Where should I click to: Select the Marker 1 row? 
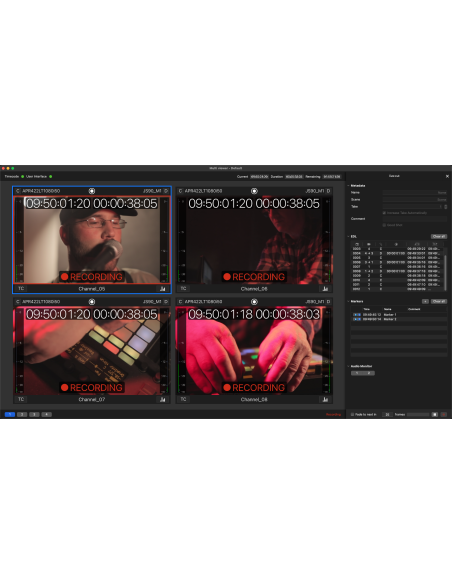point(399,315)
